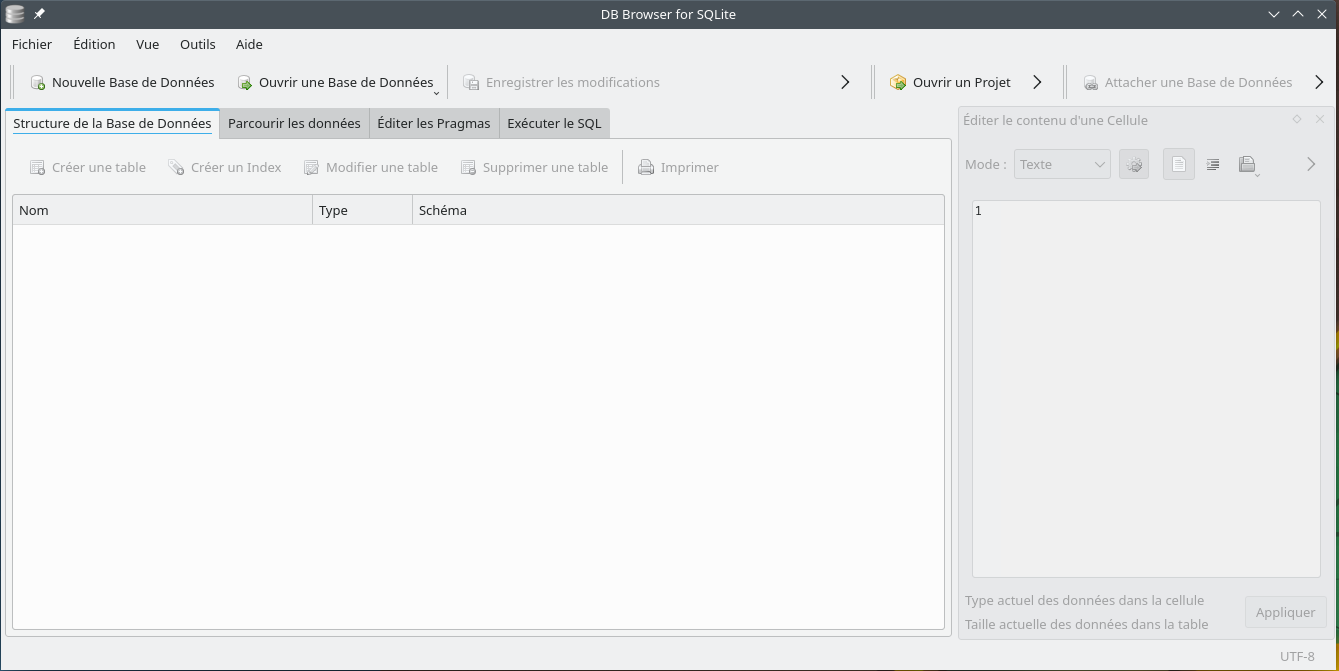Expand project toolbar overflow chevron
The height and width of the screenshot is (671, 1339).
(1037, 82)
